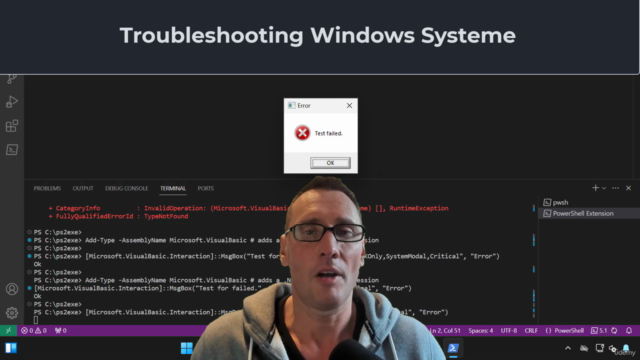The width and height of the screenshot is (640, 360).
Task: Show hidden system tray icons
Action: pos(568,348)
